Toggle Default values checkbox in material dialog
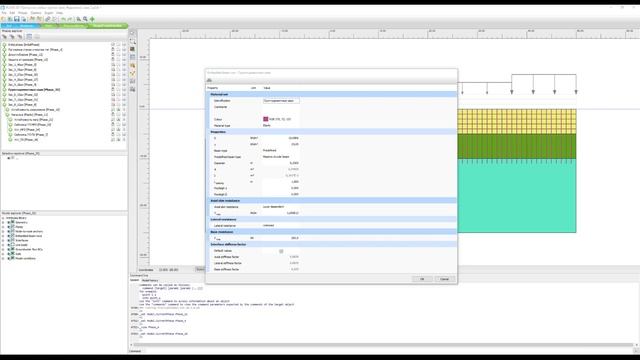 point(281,251)
